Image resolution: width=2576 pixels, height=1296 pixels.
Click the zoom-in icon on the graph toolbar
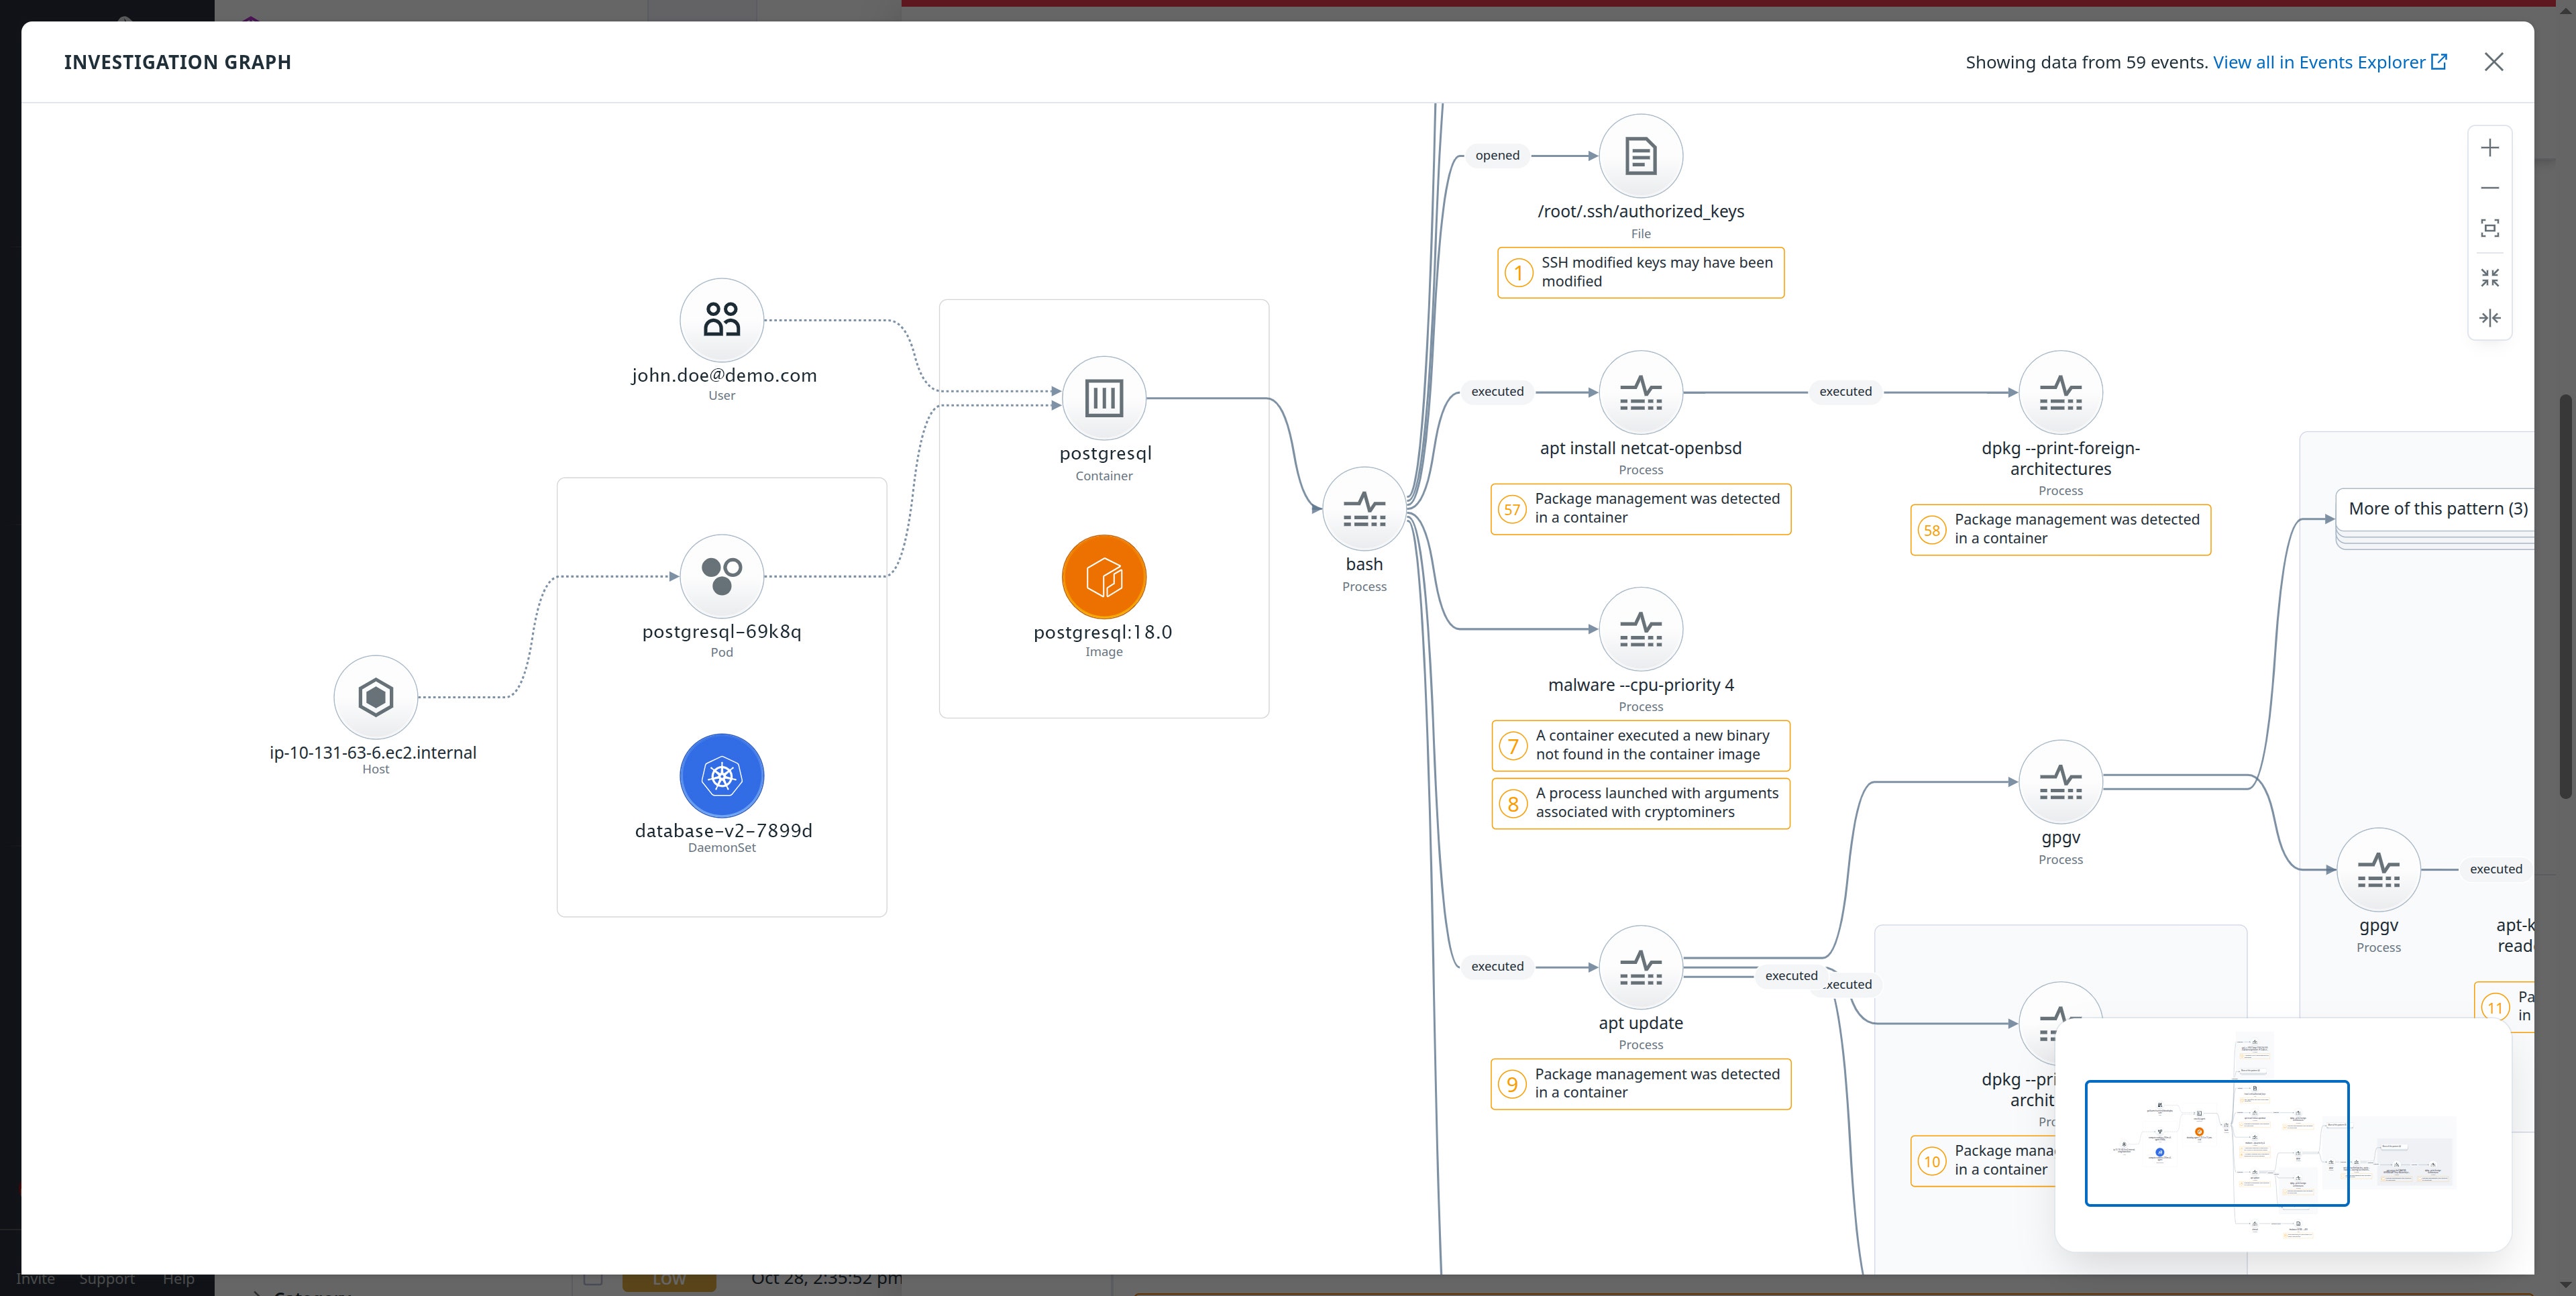(2490, 147)
